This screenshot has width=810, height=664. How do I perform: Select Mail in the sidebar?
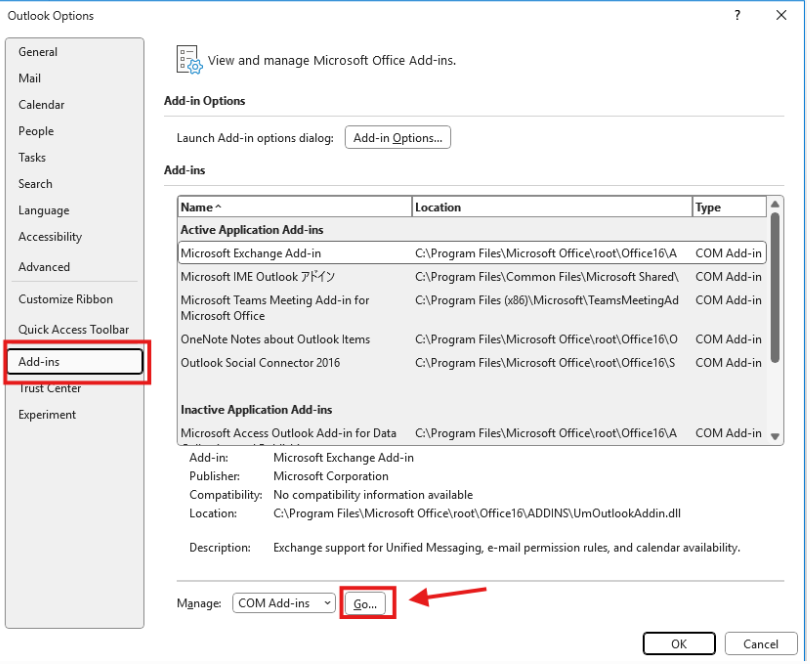click(29, 79)
